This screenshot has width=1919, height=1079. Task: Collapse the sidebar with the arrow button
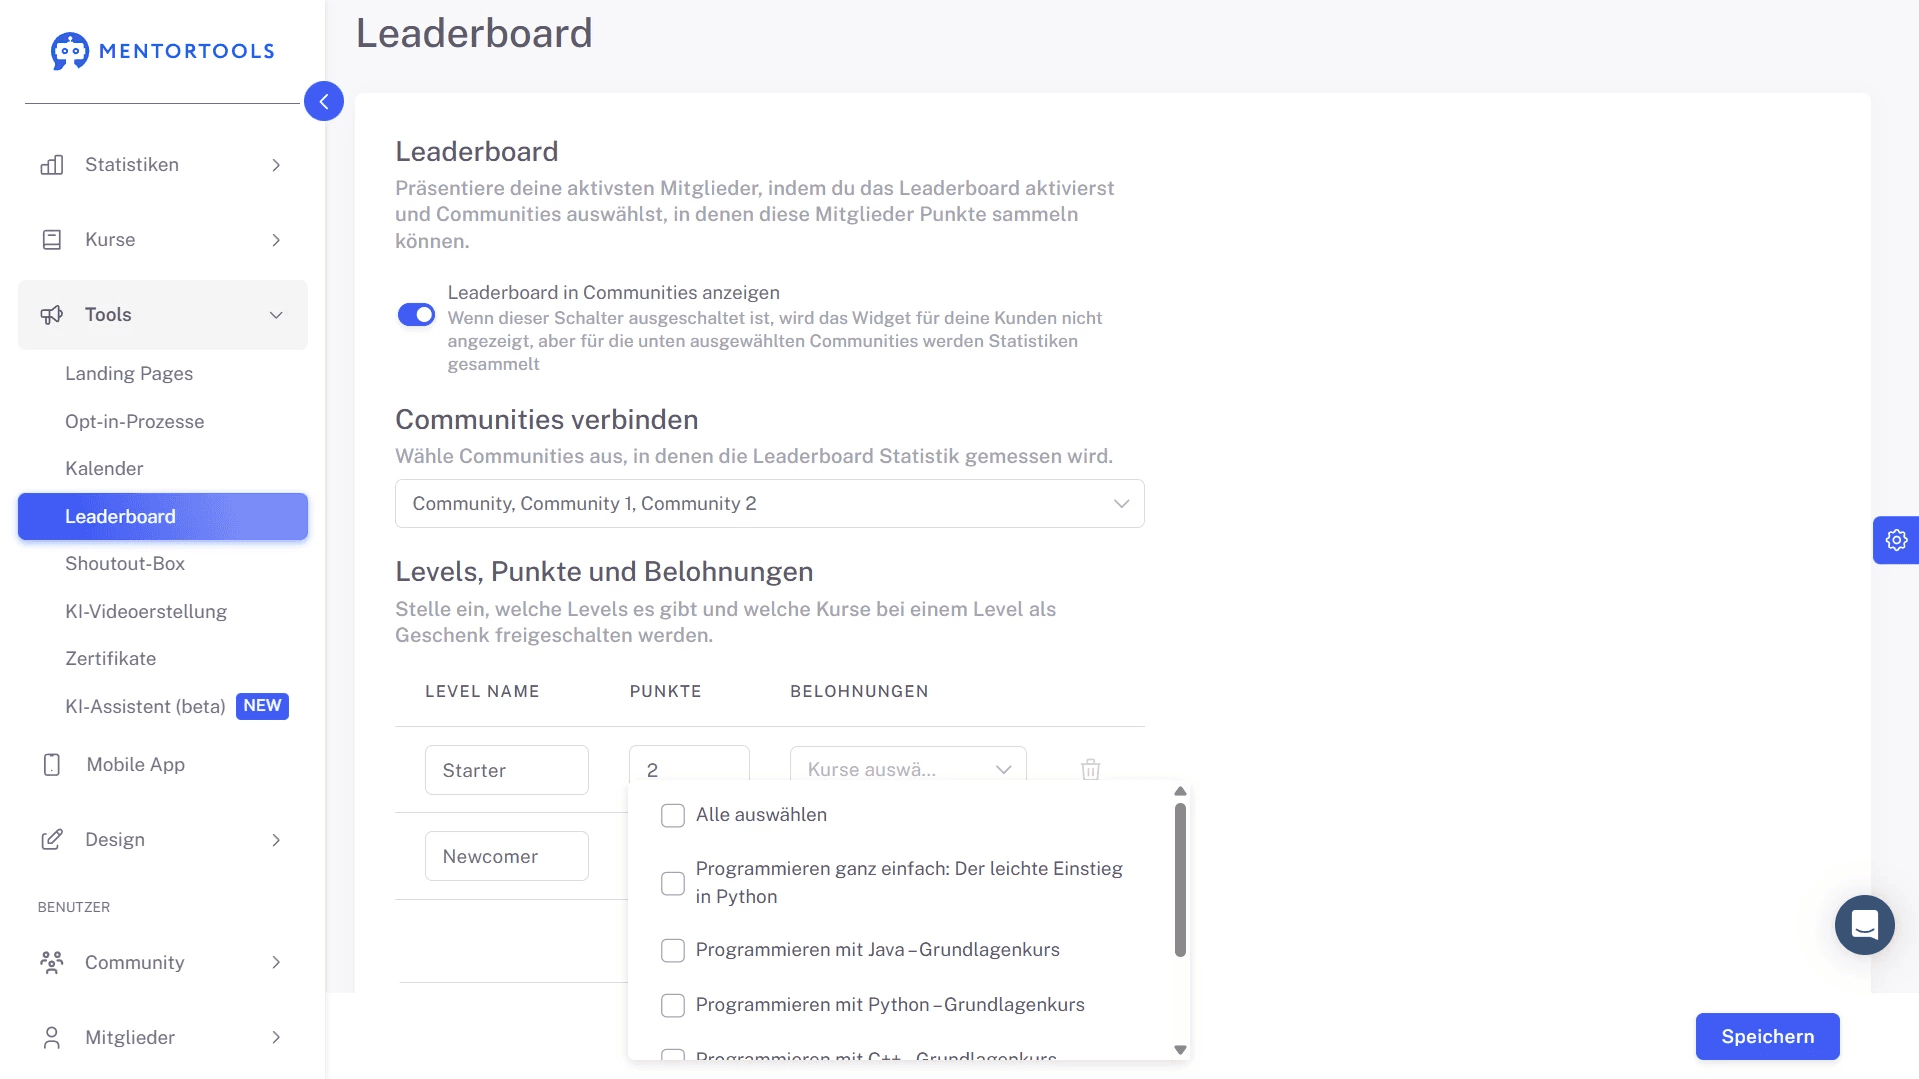tap(324, 101)
